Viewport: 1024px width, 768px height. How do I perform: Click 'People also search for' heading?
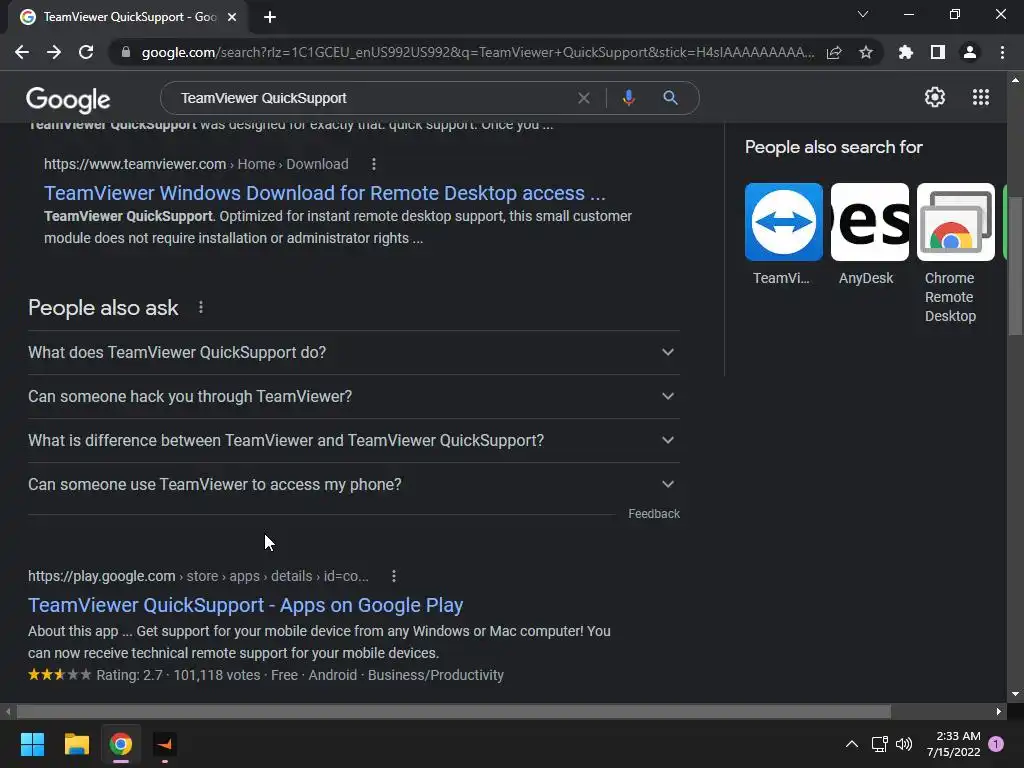click(833, 147)
